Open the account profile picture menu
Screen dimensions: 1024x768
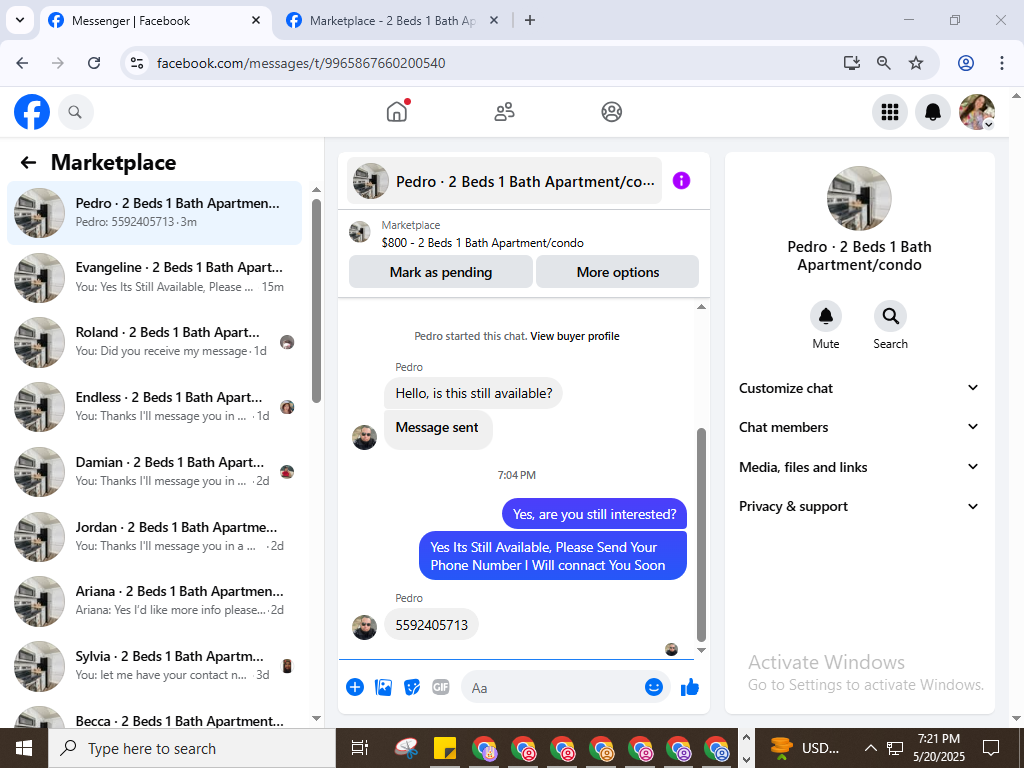click(976, 112)
